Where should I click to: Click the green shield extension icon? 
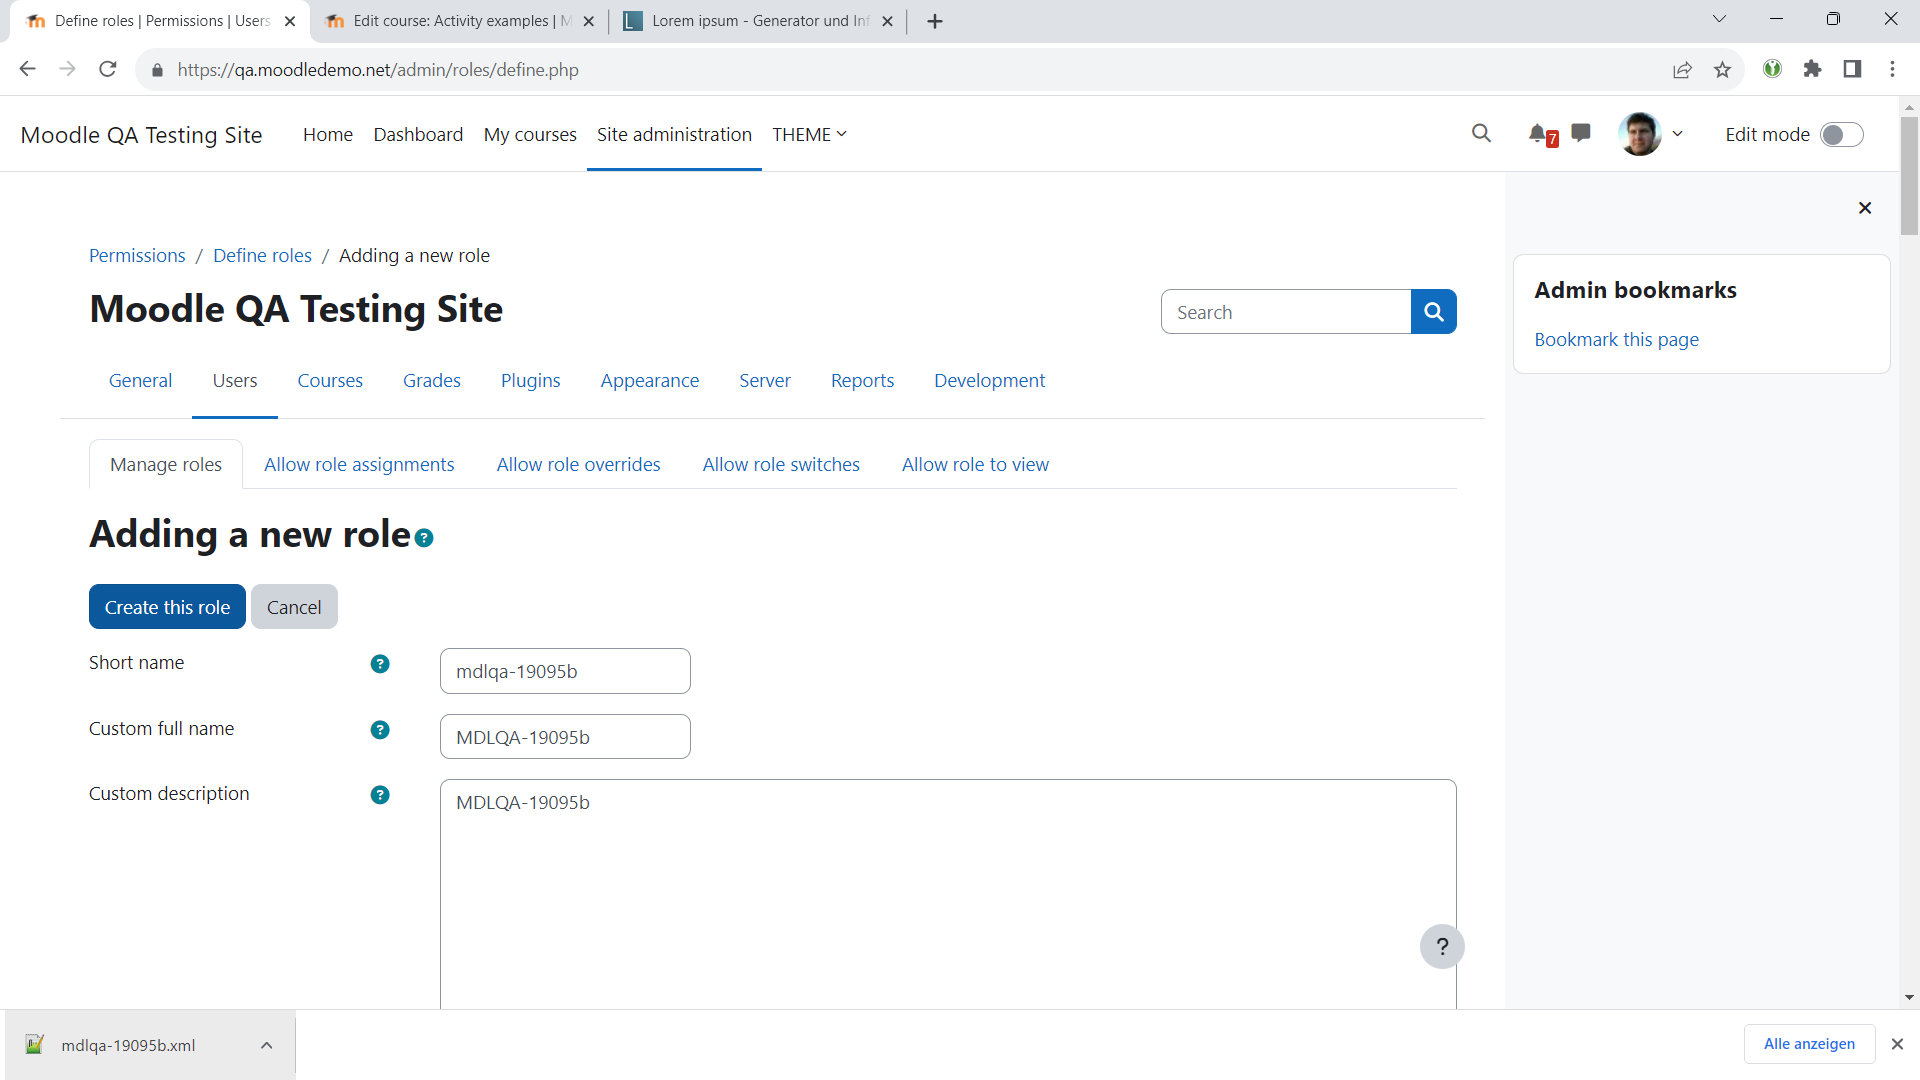click(1772, 69)
